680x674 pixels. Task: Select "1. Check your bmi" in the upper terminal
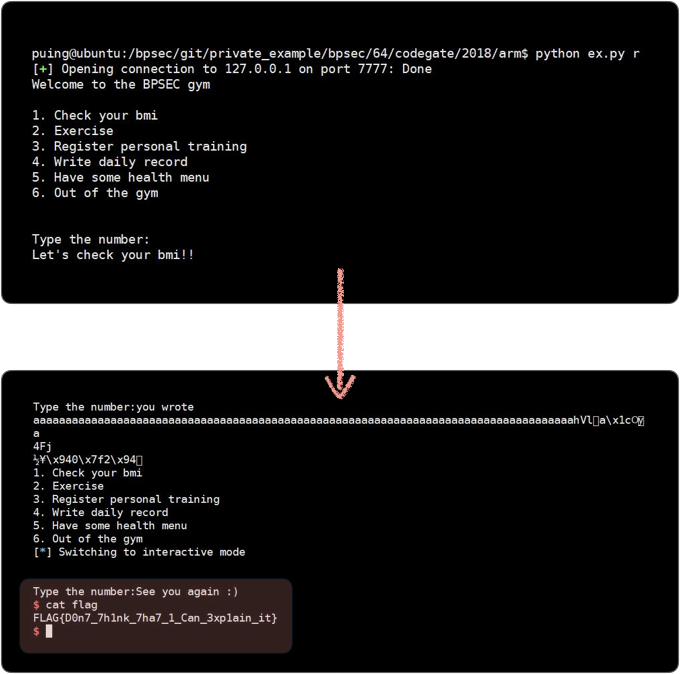(94, 115)
